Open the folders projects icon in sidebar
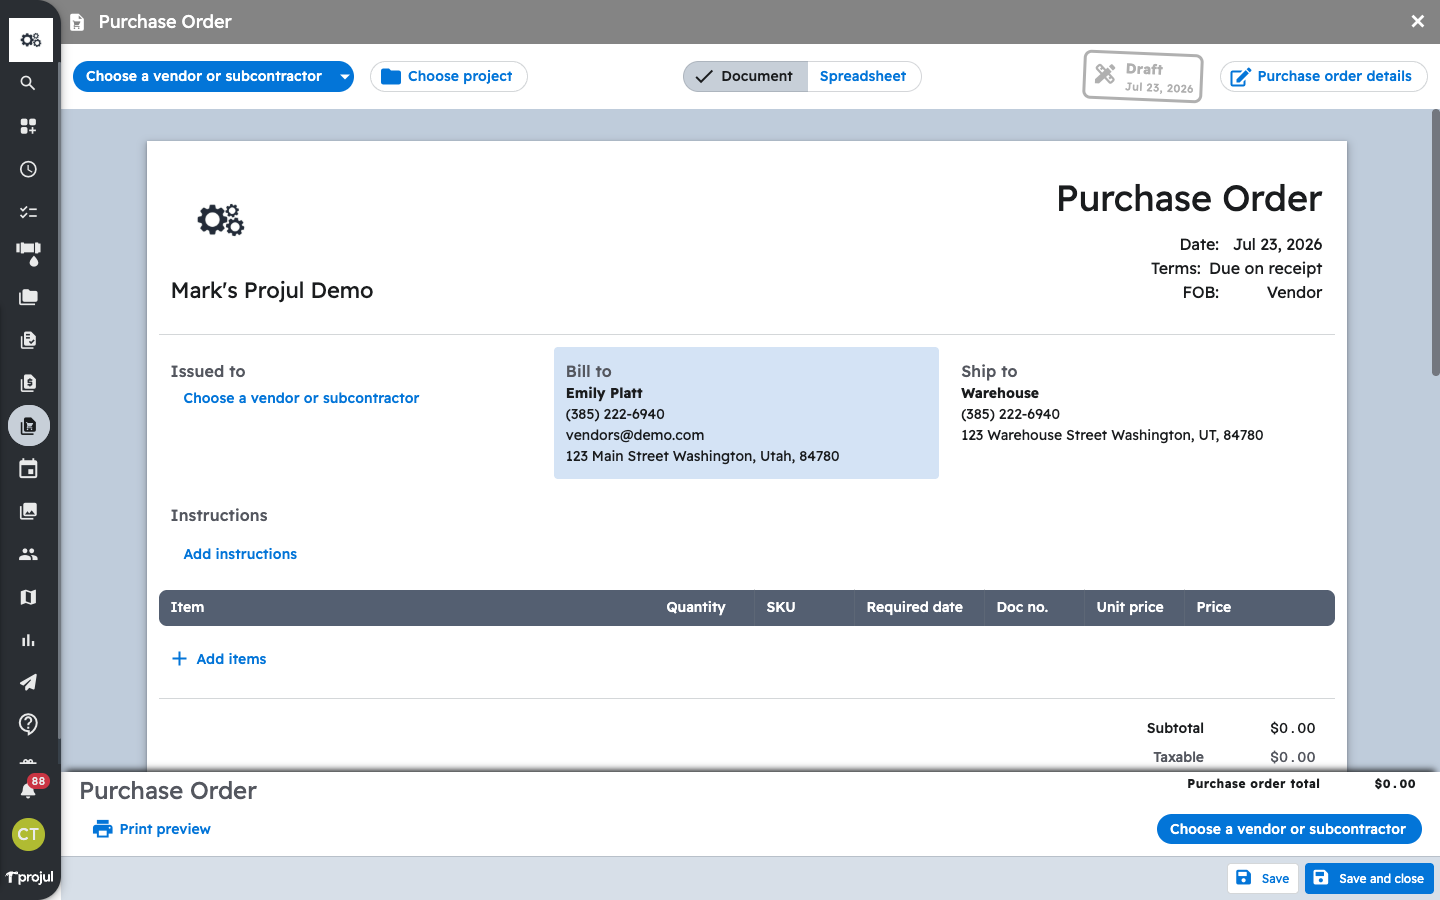 point(28,297)
